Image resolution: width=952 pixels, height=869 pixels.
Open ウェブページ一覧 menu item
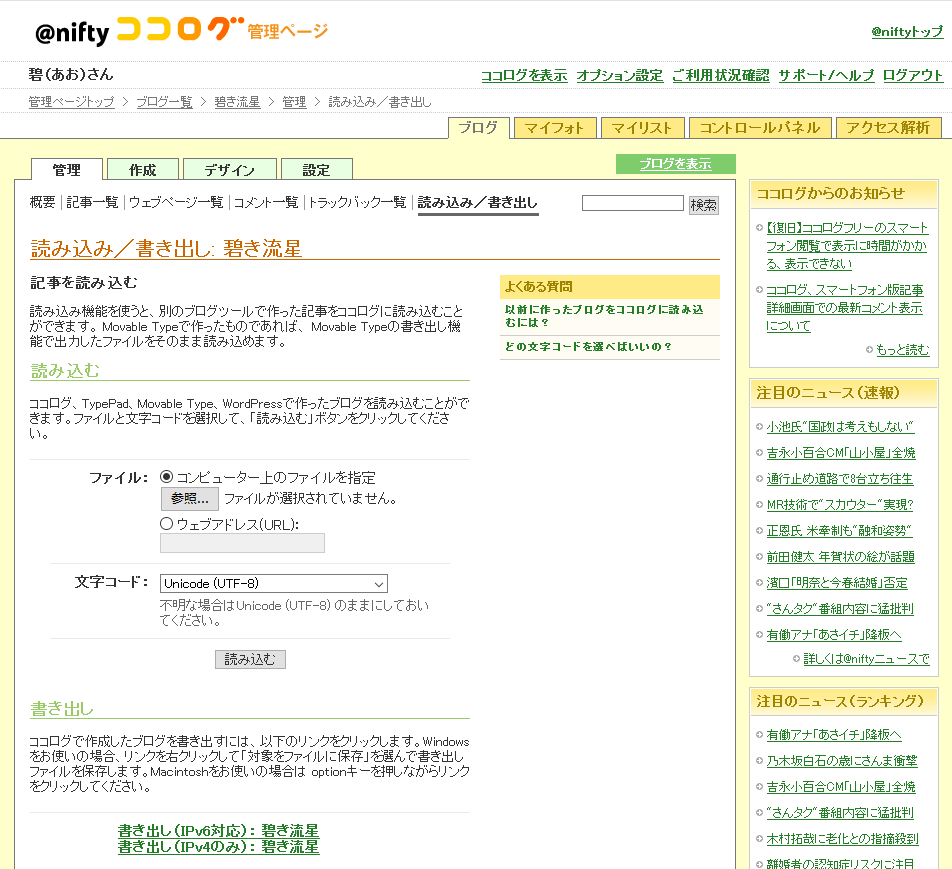(x=176, y=202)
